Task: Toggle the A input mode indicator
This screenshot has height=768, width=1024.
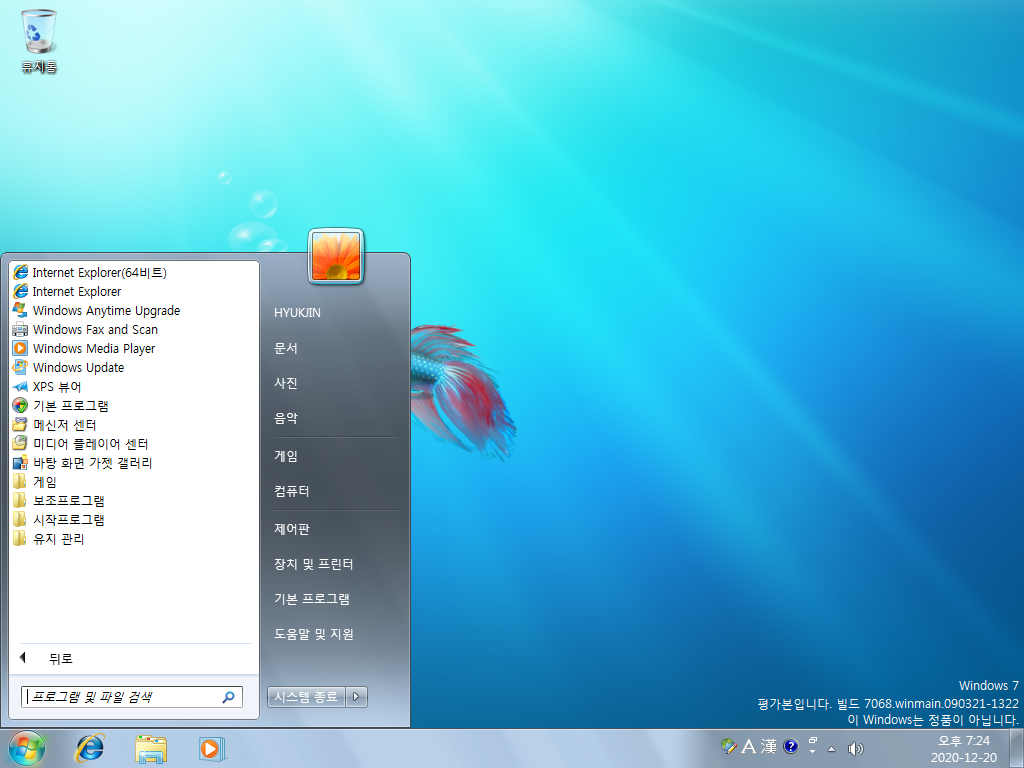Action: coord(749,746)
